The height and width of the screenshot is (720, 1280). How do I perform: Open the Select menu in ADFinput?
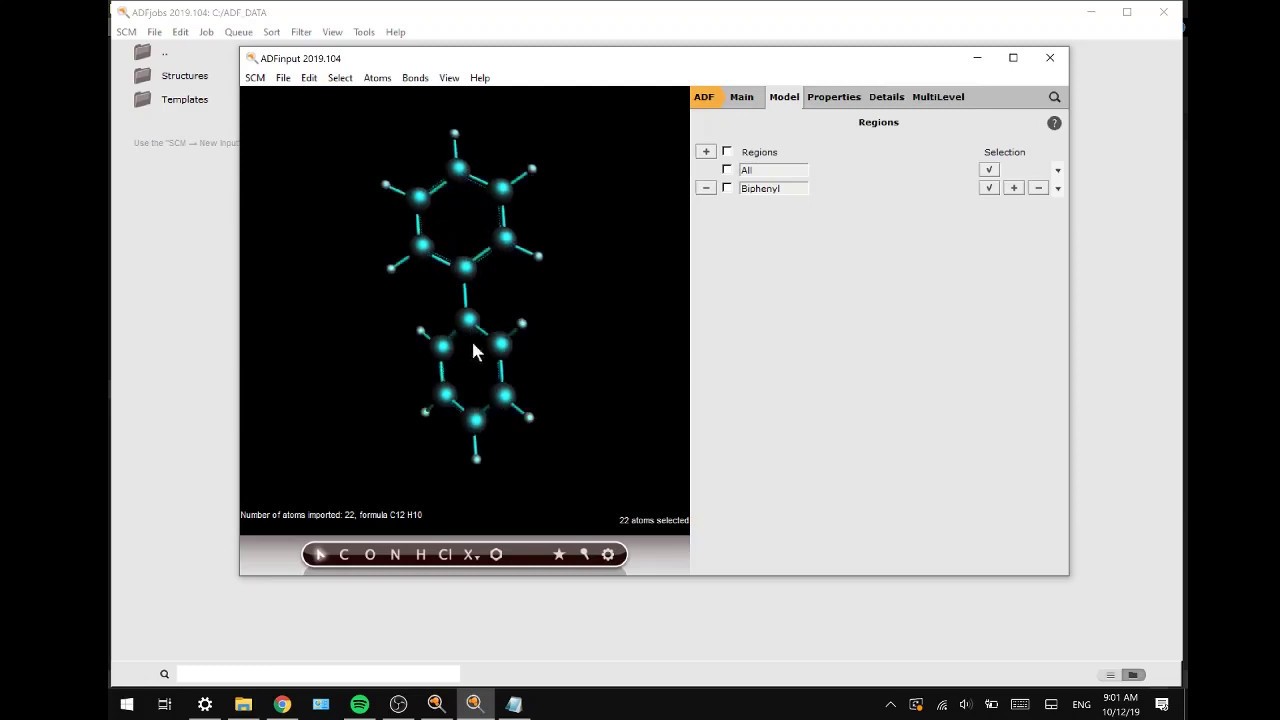pyautogui.click(x=340, y=78)
